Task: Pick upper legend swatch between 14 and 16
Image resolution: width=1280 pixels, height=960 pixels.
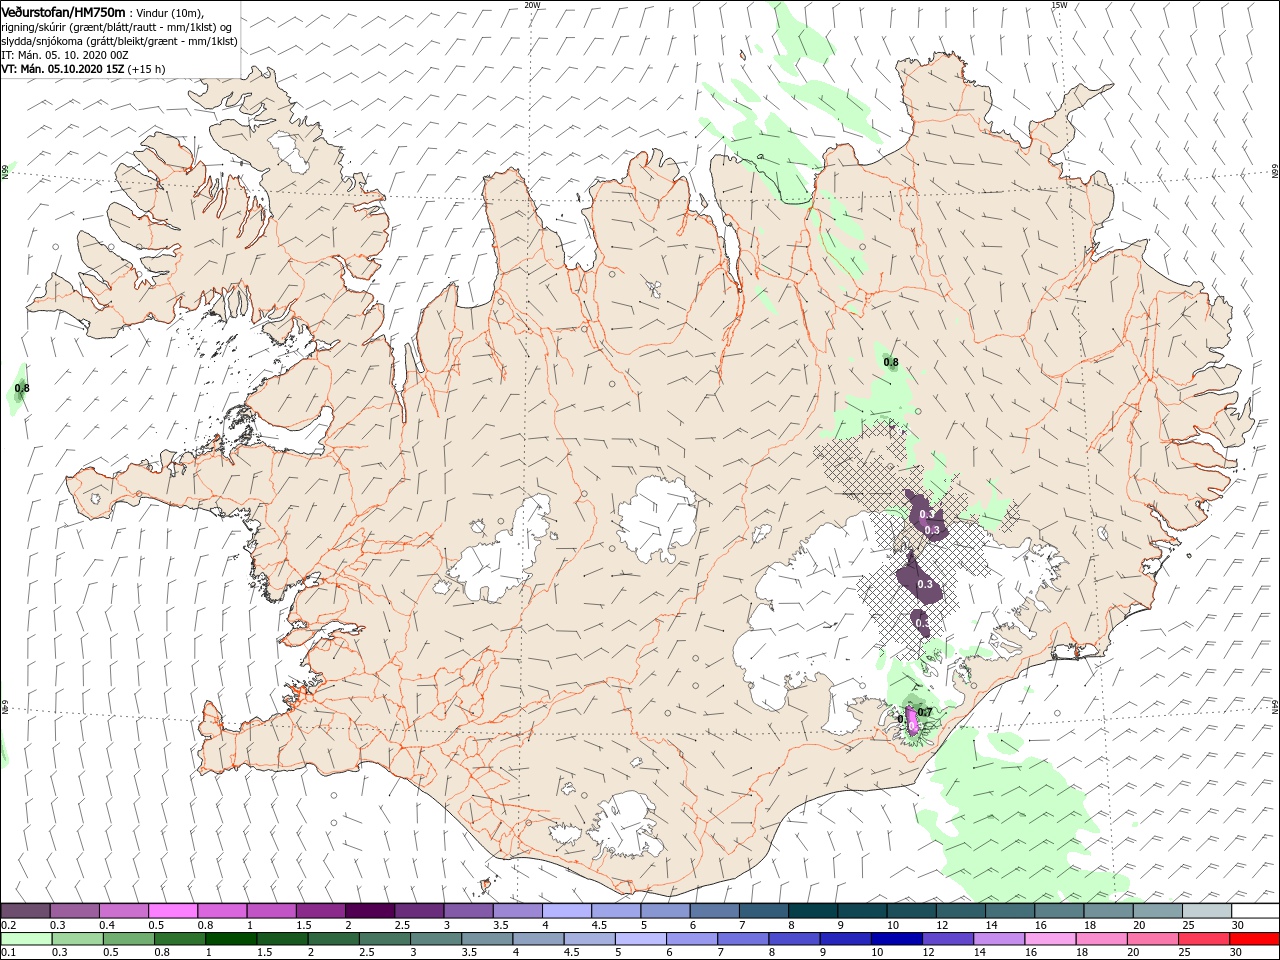Action: pyautogui.click(x=1009, y=911)
